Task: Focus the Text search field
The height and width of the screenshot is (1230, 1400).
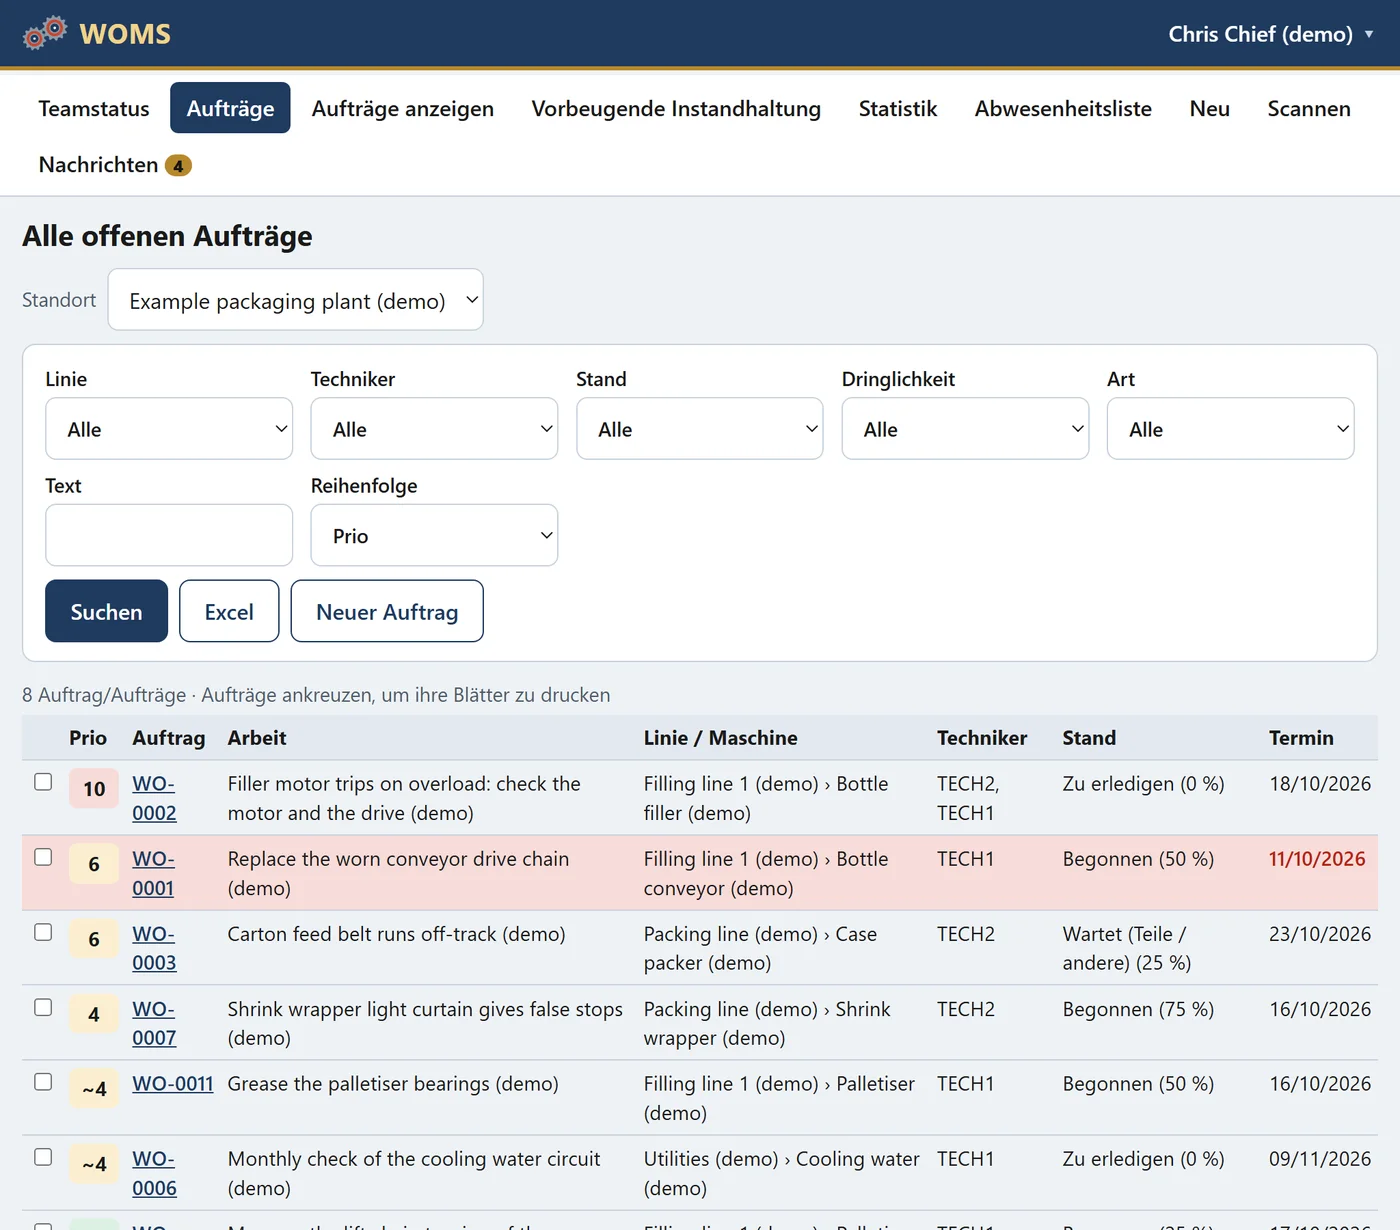Action: pyautogui.click(x=169, y=536)
